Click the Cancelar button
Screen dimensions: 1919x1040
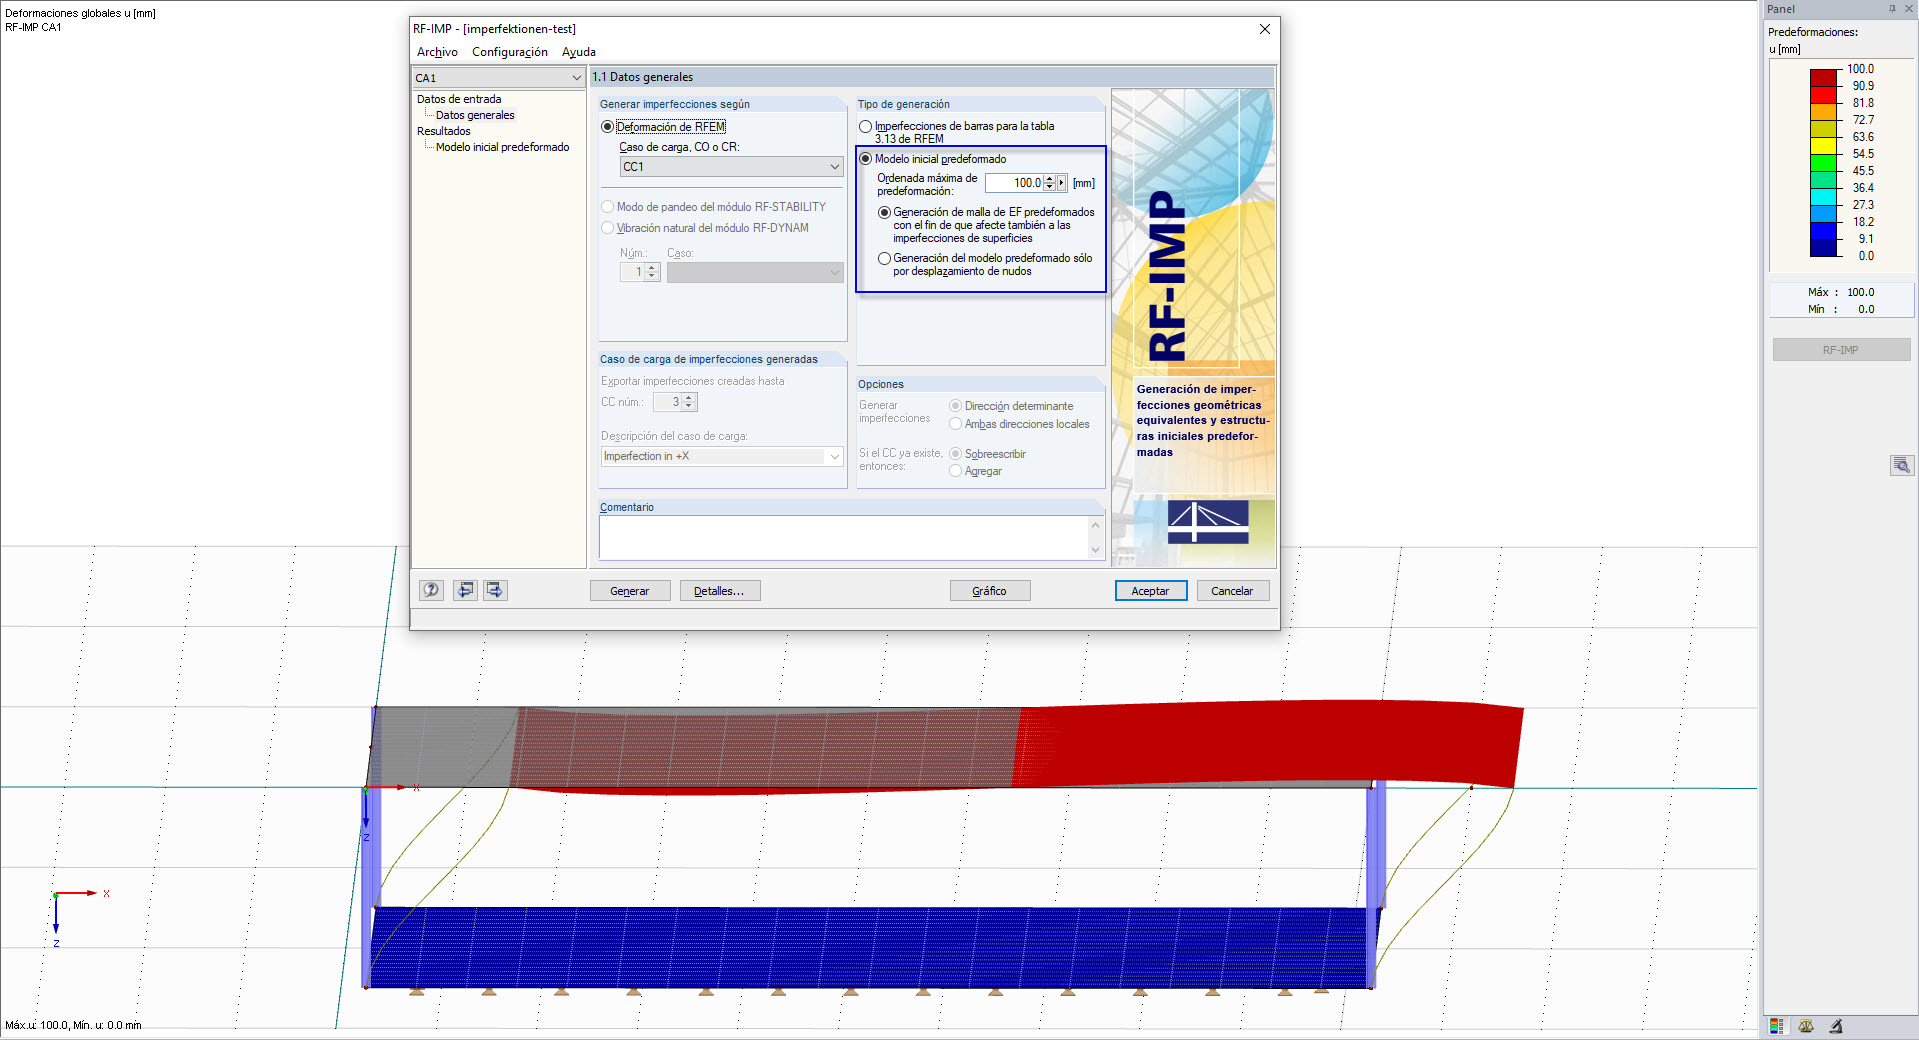point(1233,591)
